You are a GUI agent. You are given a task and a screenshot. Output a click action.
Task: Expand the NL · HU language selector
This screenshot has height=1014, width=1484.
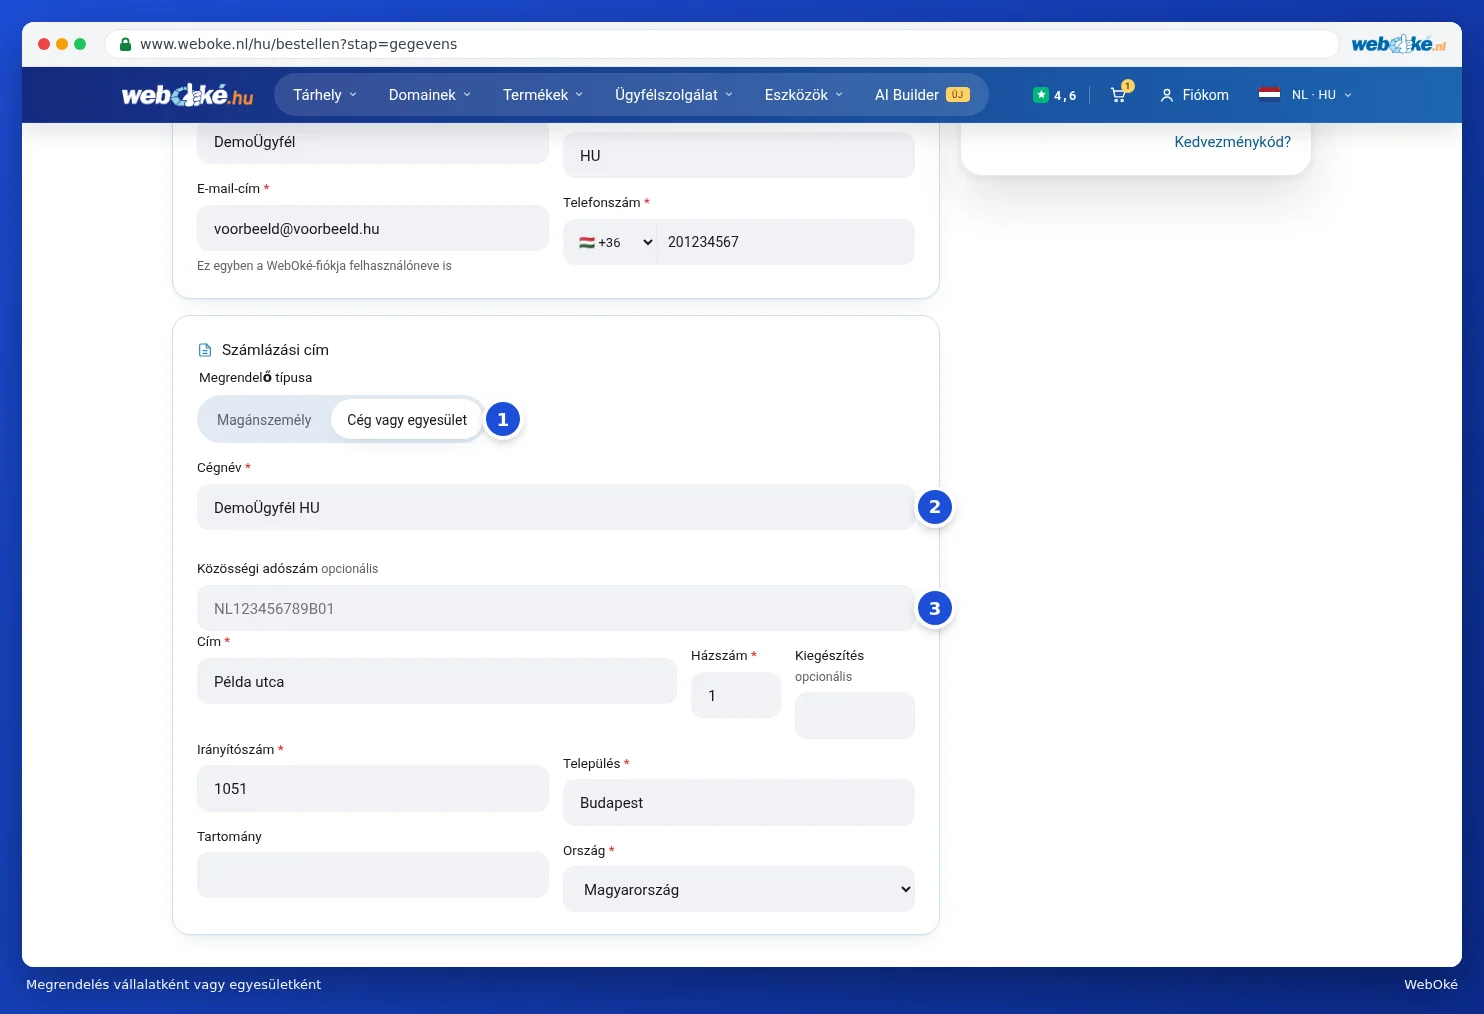tap(1305, 95)
